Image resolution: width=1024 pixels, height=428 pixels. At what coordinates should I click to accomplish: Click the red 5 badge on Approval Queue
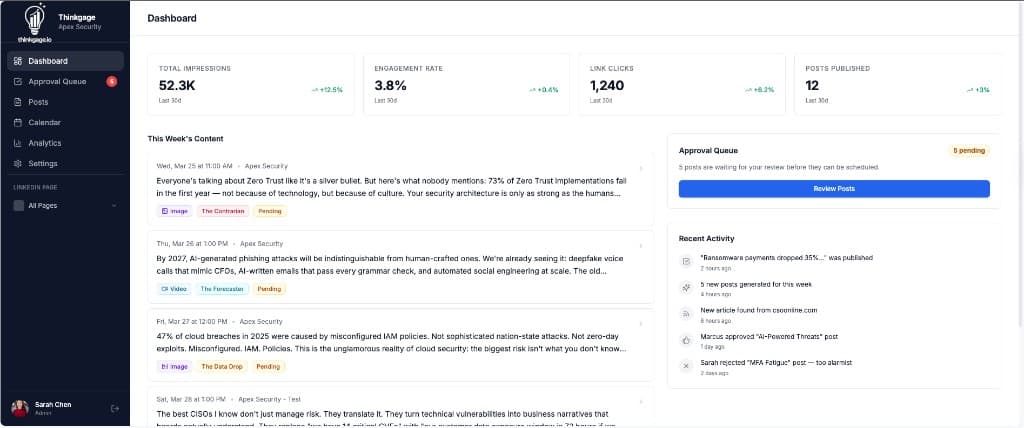point(112,82)
